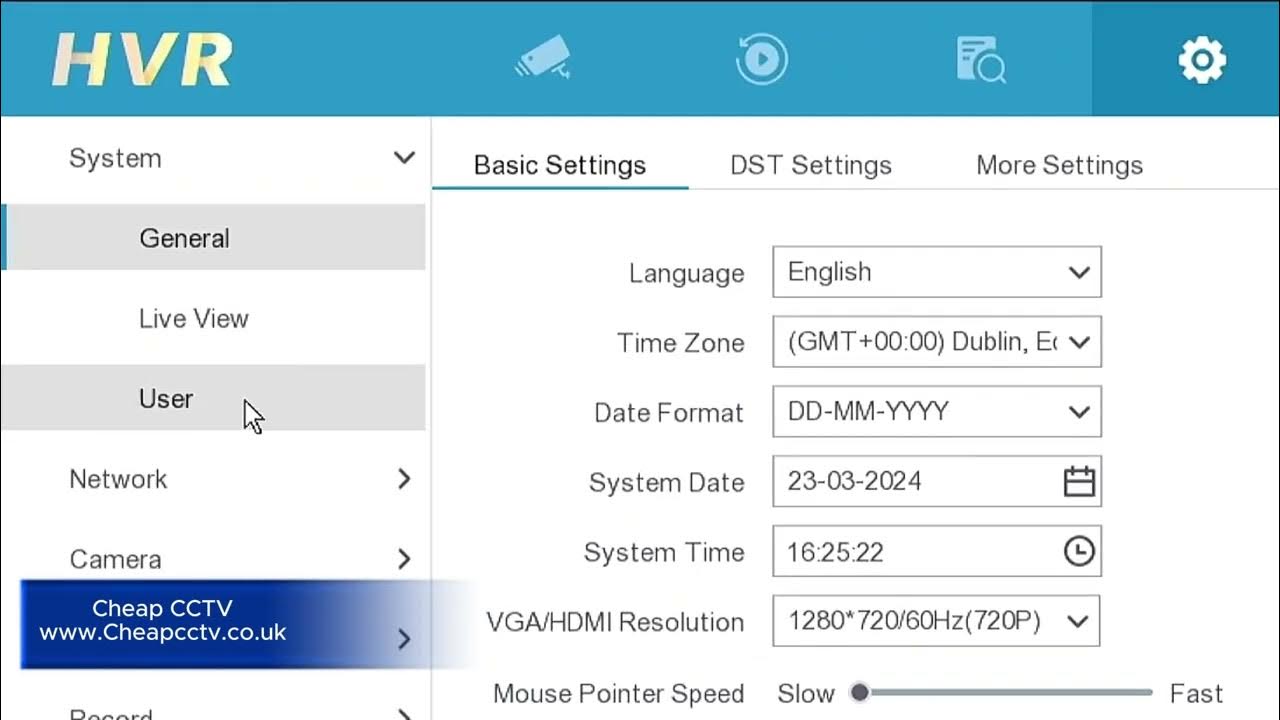
Task: Open the playback icon in header
Action: (761, 59)
